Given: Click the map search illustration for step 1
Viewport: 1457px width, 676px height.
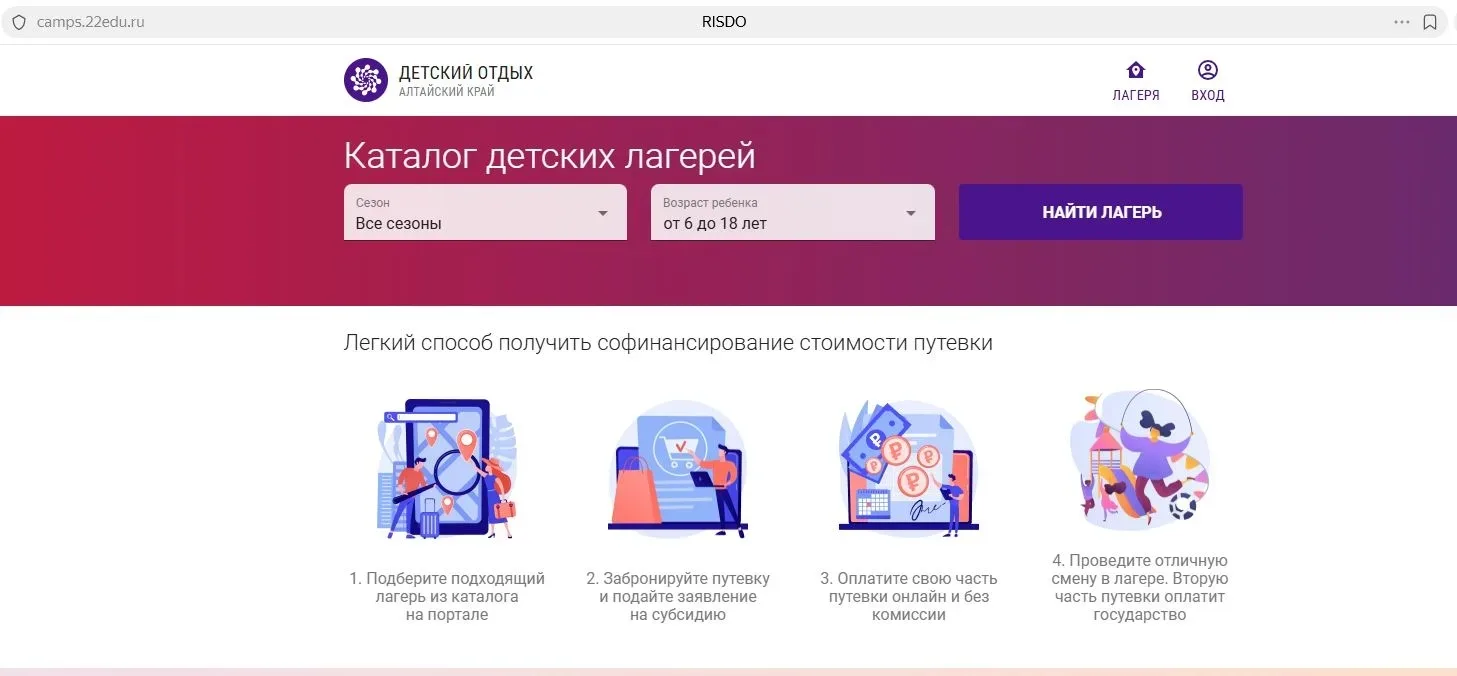Looking at the screenshot, I should click(447, 469).
